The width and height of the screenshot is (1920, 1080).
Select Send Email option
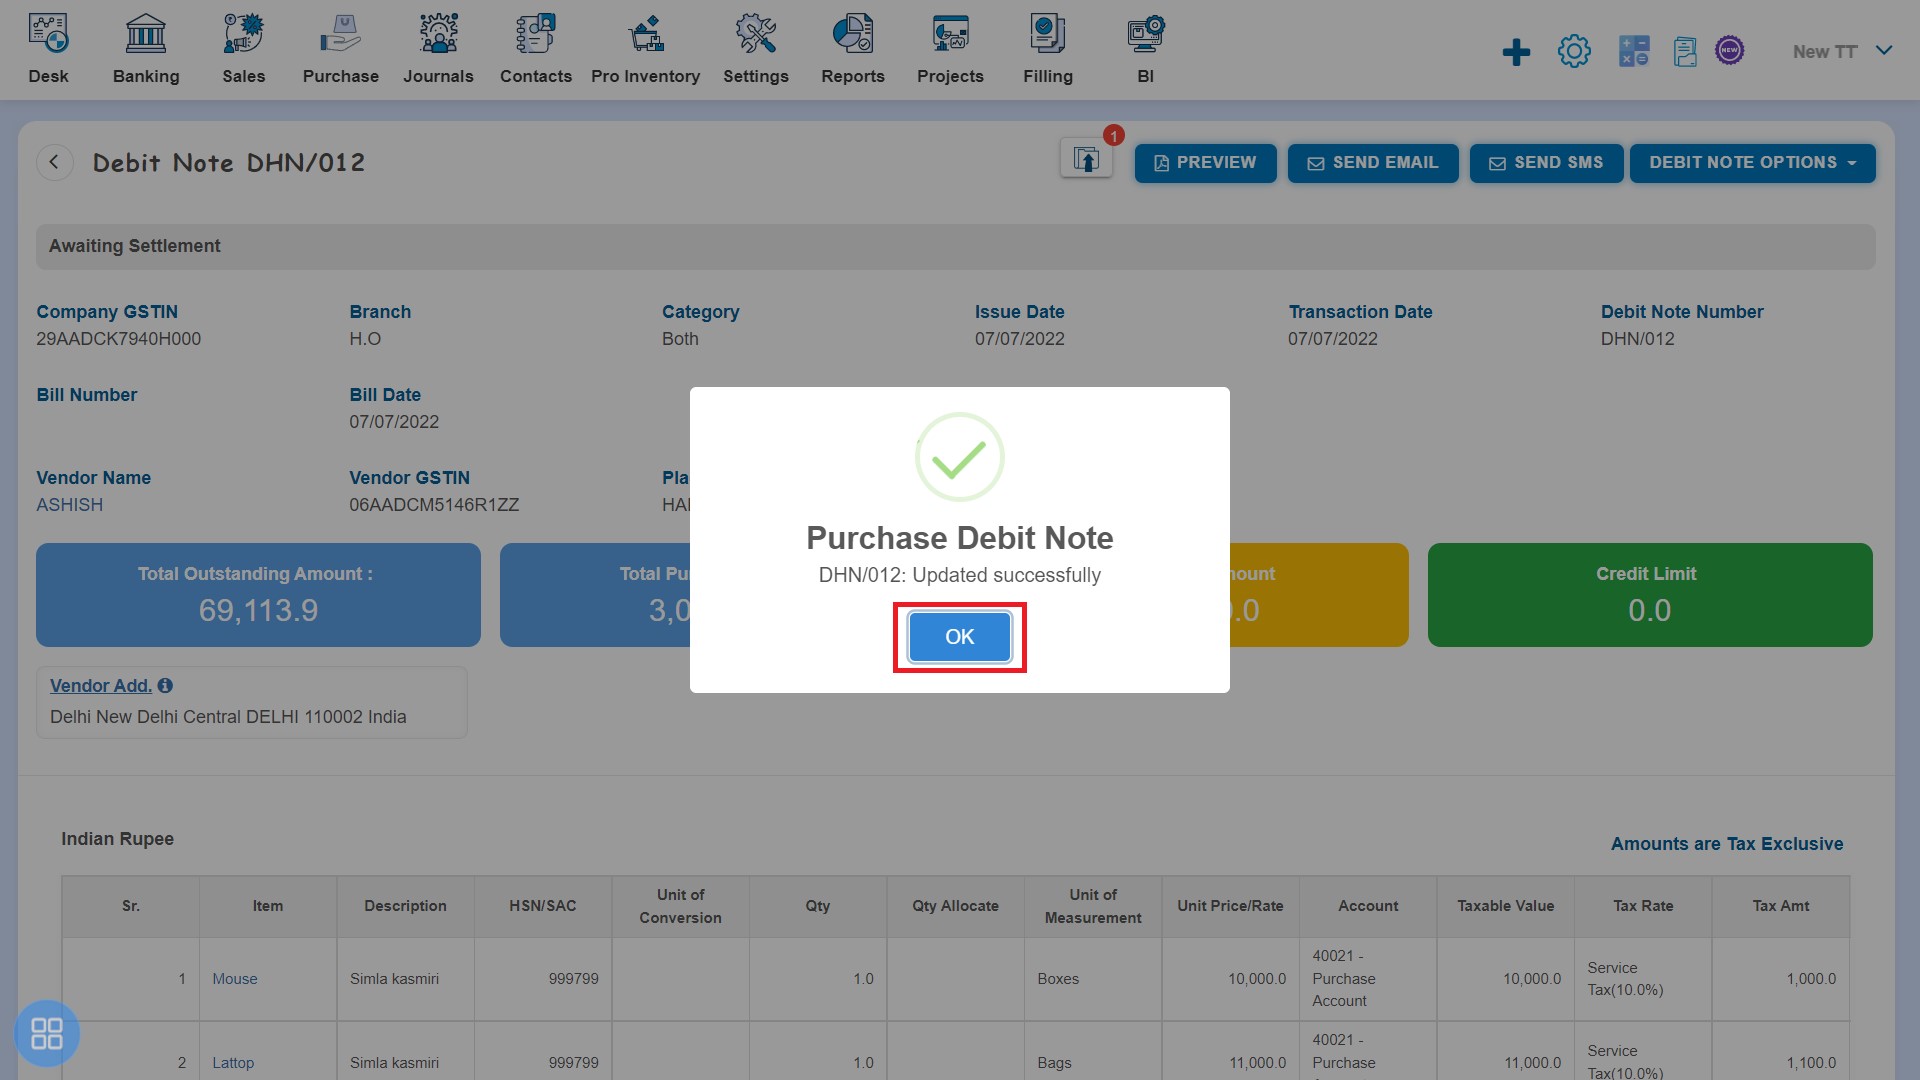[1371, 162]
